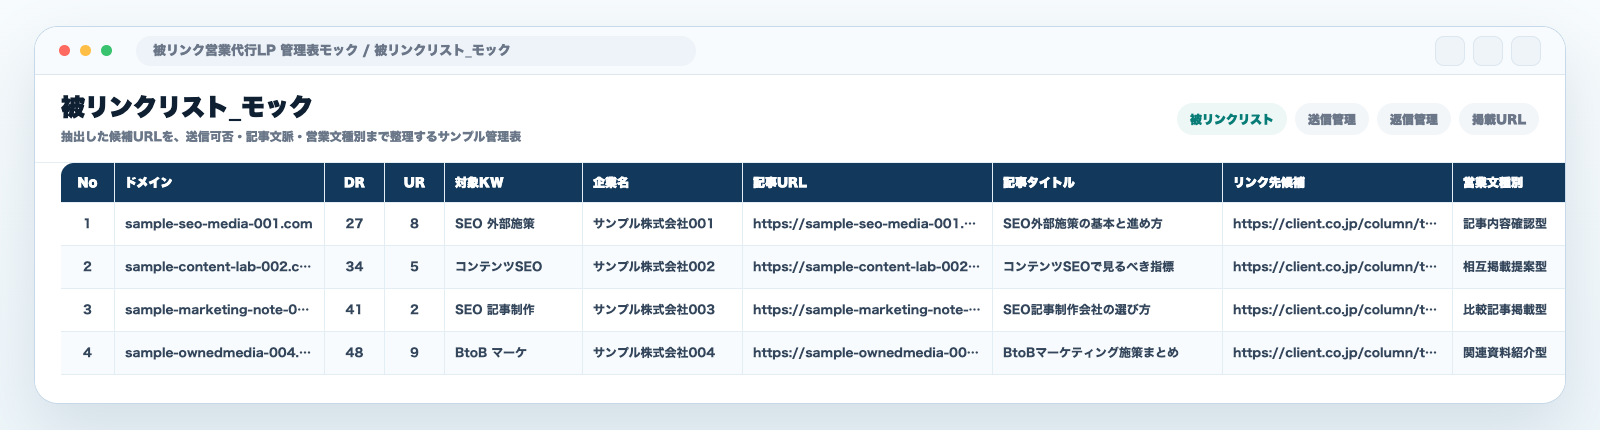The width and height of the screenshot is (1600, 430).
Task: Select domain sample-seo-media-001.com
Action: tap(219, 224)
